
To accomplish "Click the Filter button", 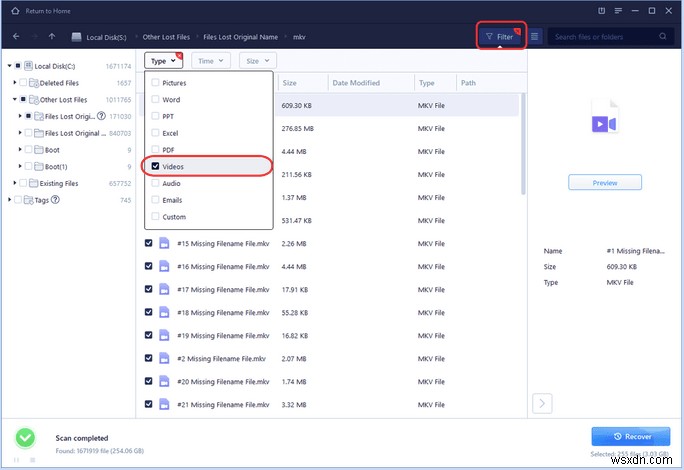I will tap(499, 37).
